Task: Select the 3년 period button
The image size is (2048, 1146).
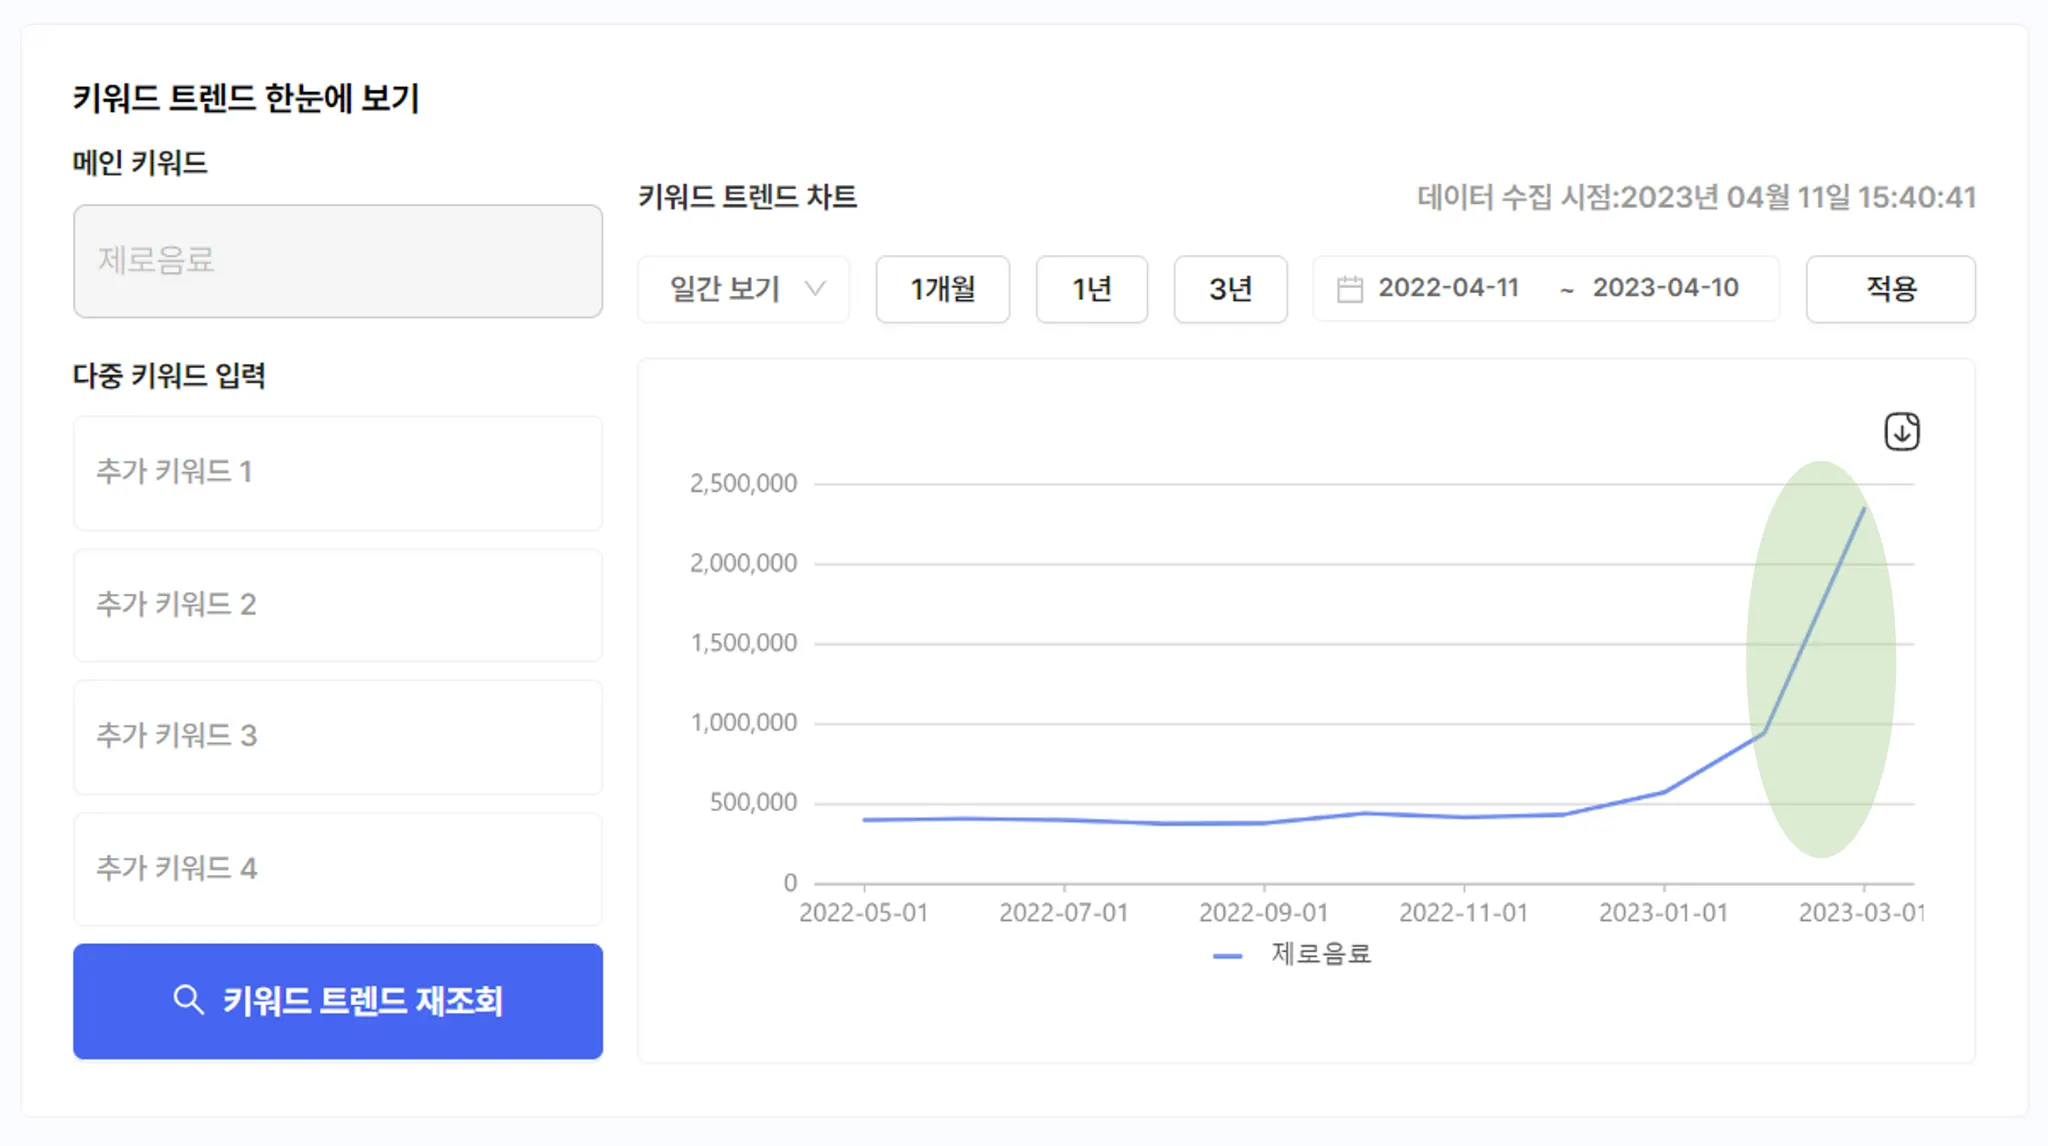Action: [1230, 289]
